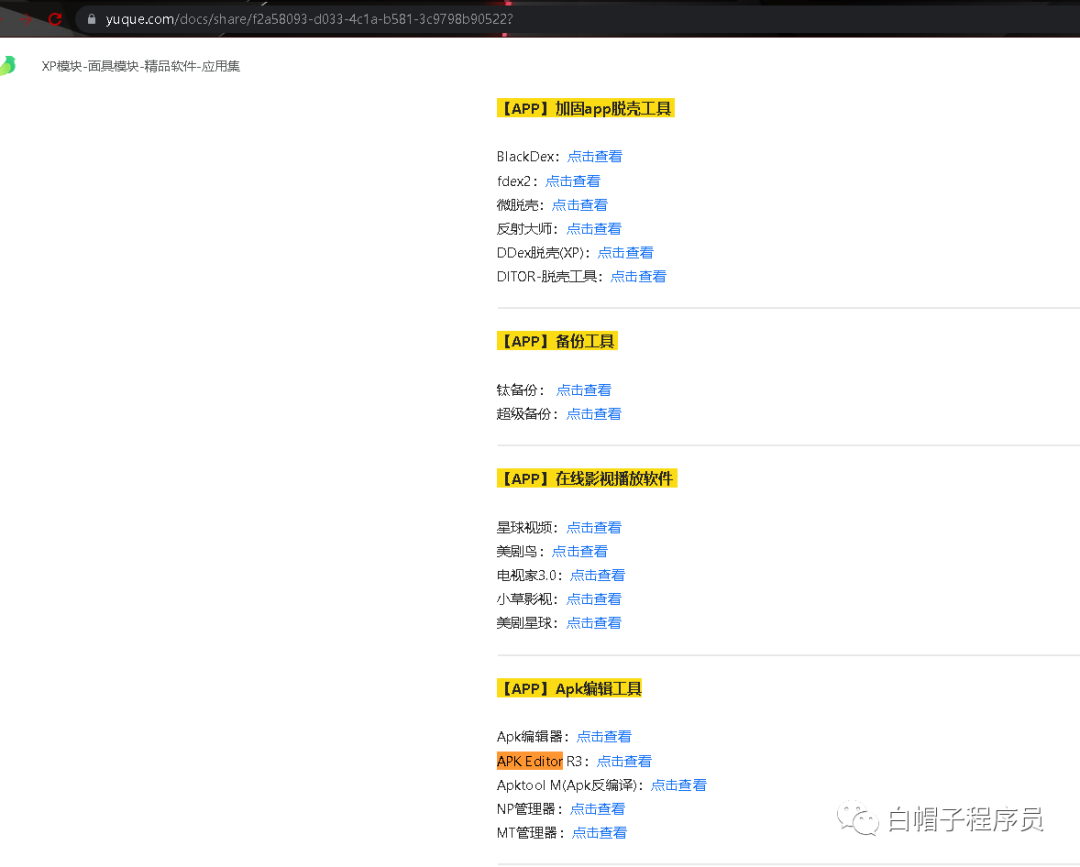
Task: Open the 电视家3.0 点击查看 link
Action: click(597, 575)
